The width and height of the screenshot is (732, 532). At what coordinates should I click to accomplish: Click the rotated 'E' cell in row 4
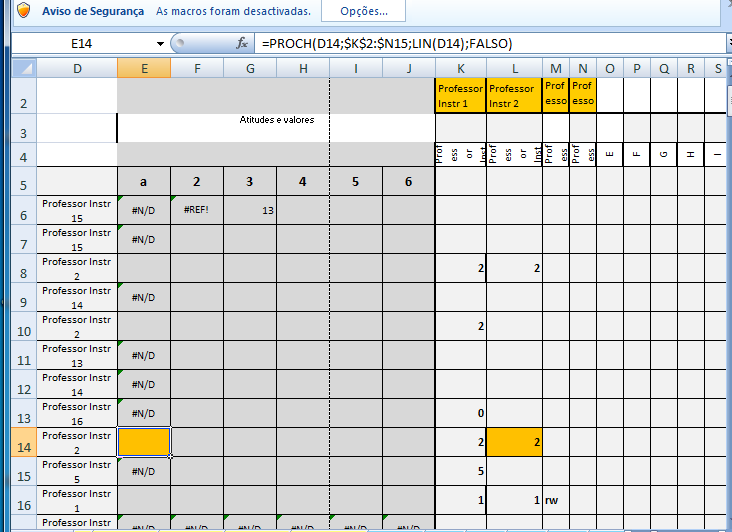[610, 154]
